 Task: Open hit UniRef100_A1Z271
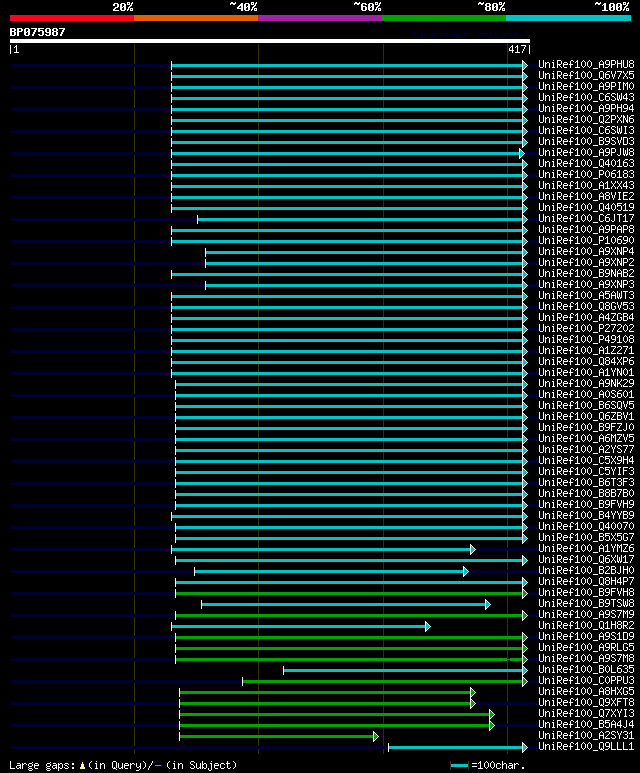[x=586, y=351]
